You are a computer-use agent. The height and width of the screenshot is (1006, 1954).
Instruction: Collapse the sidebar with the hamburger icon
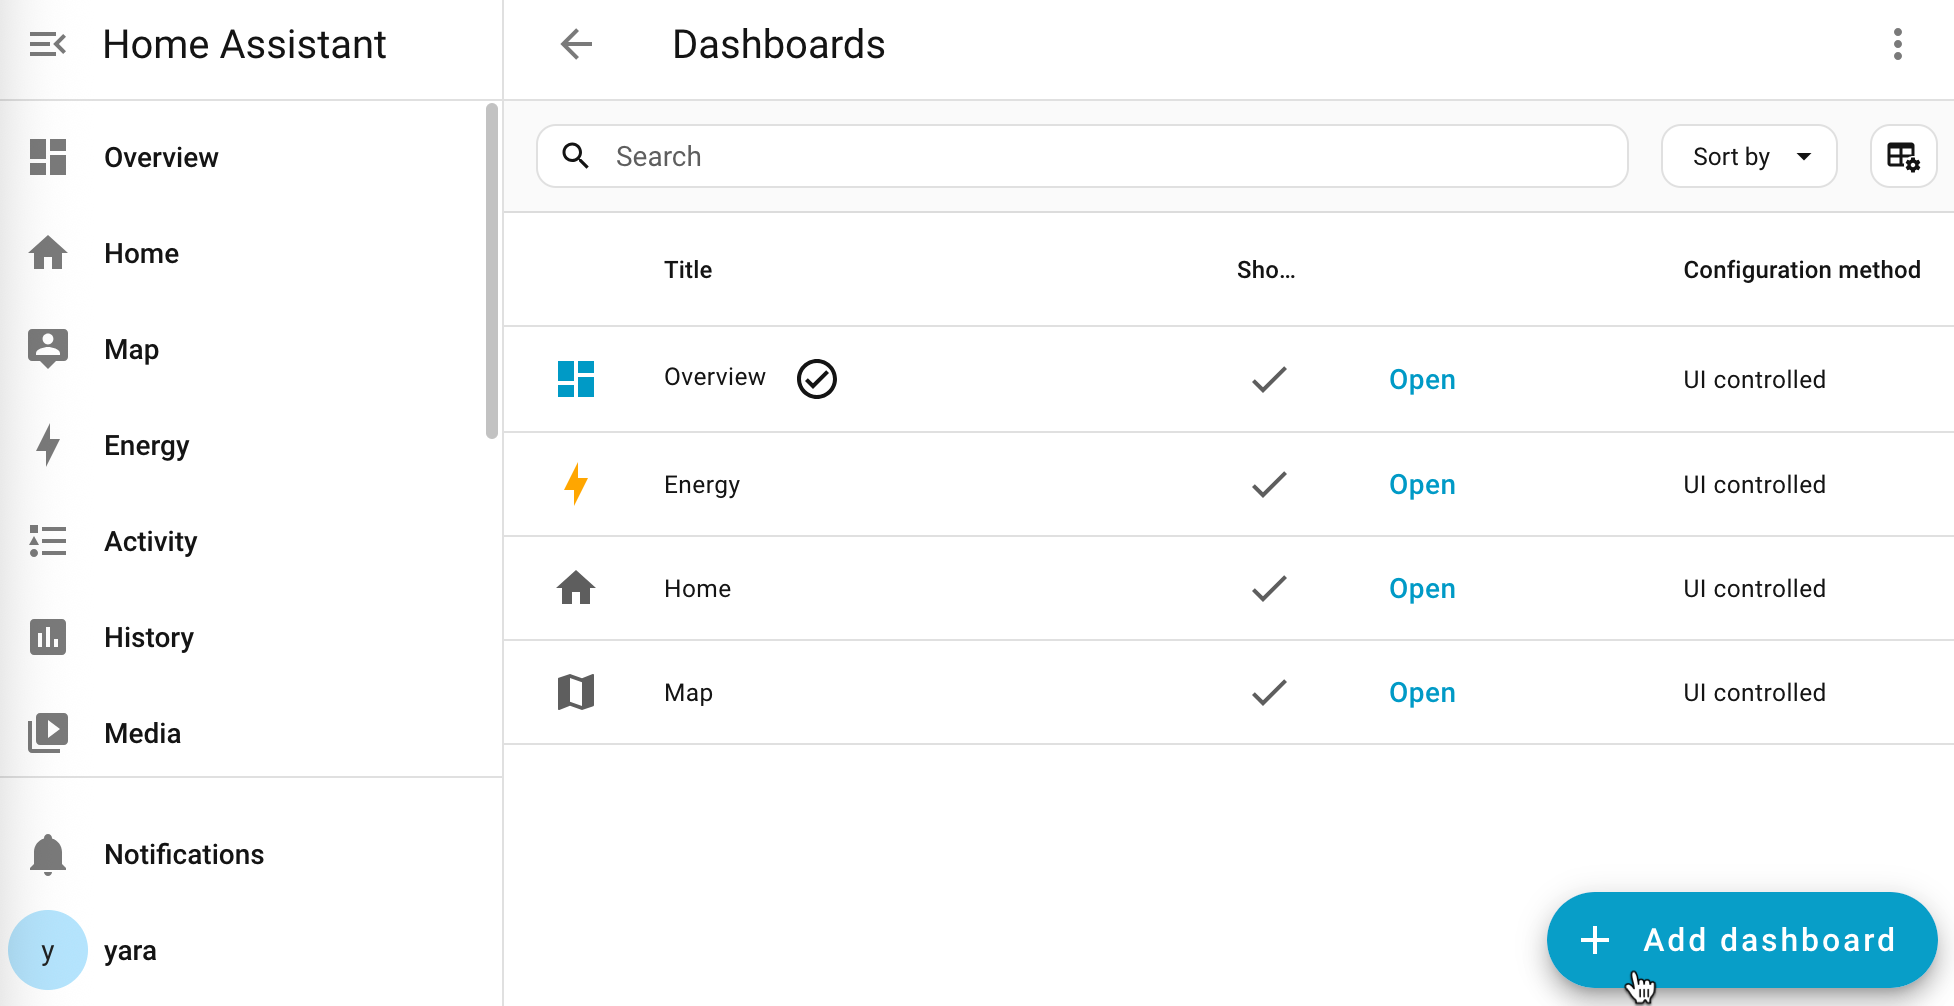click(47, 44)
